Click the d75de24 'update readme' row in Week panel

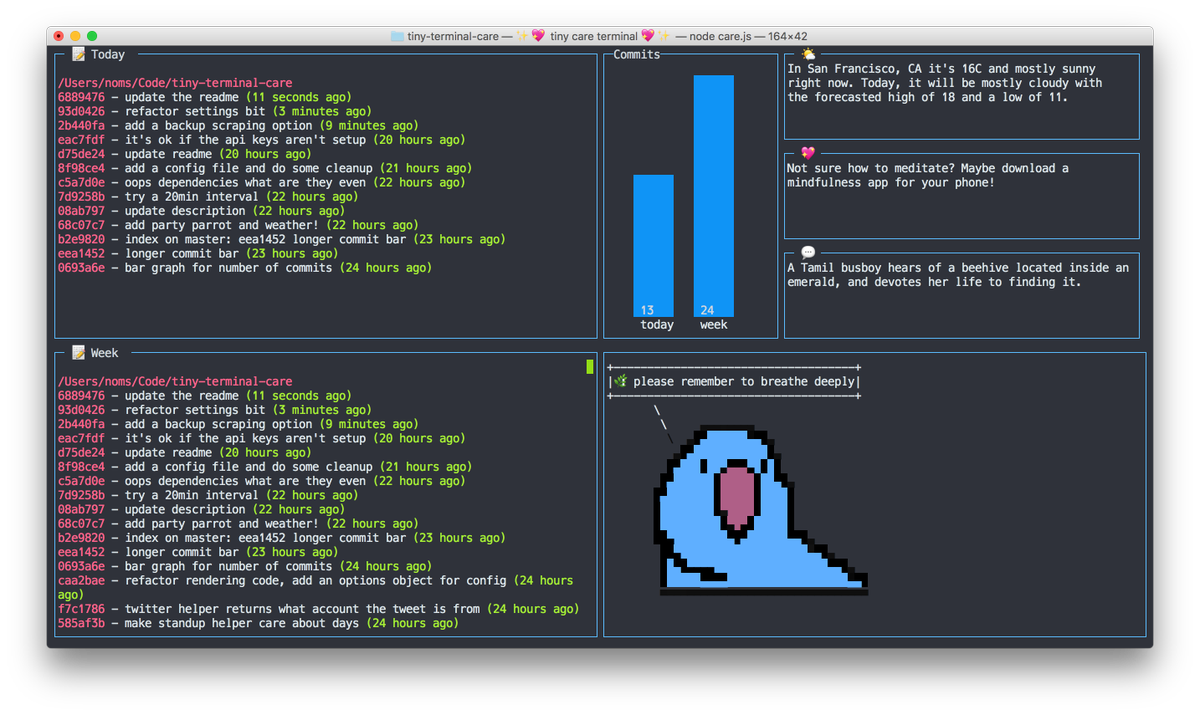pos(184,452)
